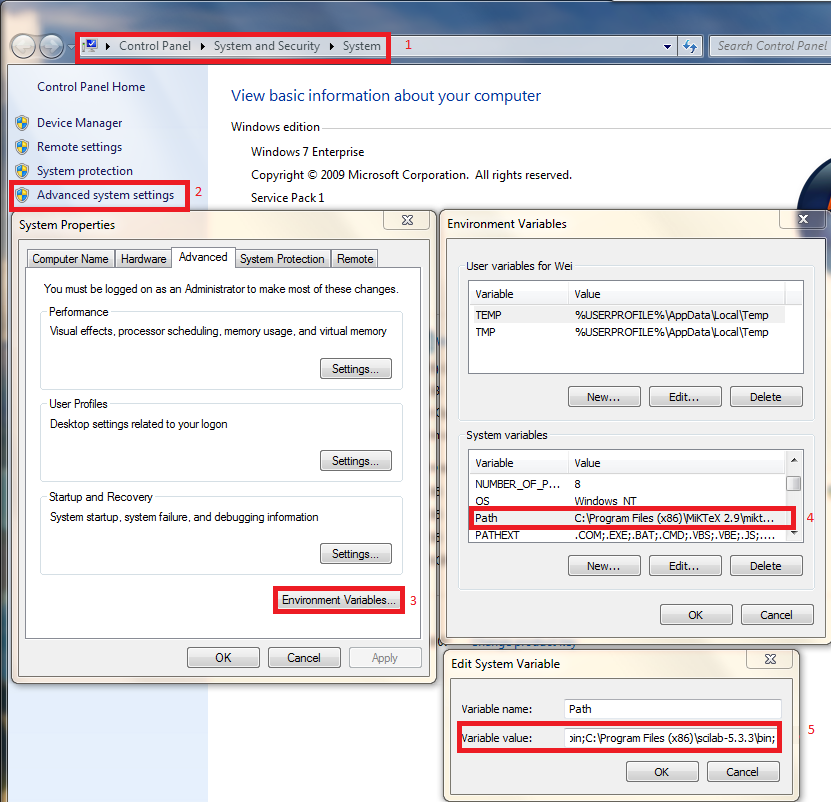Switch to the Hardware tab
831x803 pixels.
click(143, 259)
